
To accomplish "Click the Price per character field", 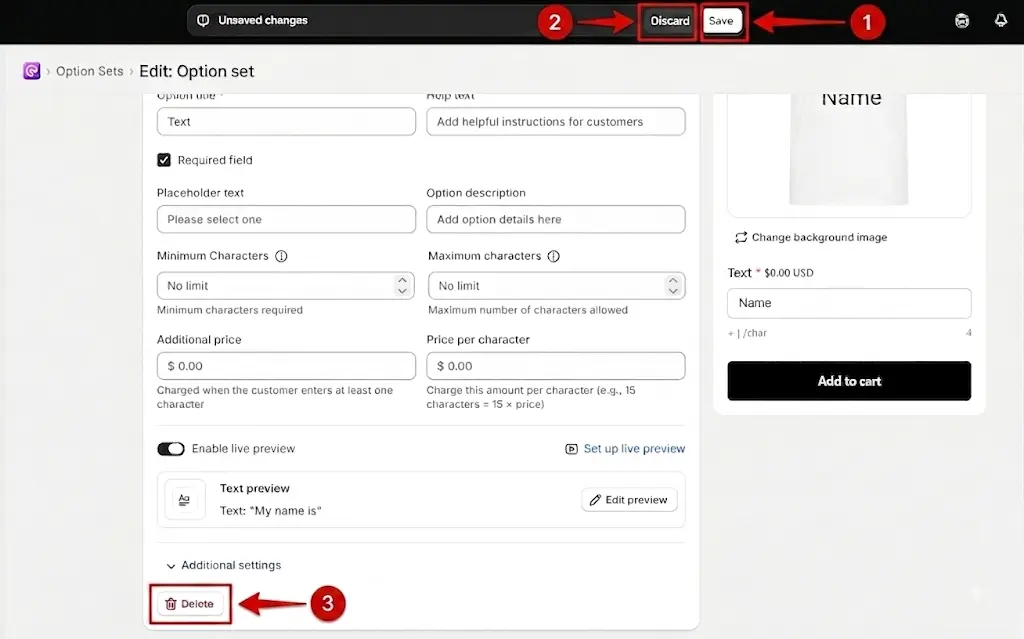I will pos(556,366).
